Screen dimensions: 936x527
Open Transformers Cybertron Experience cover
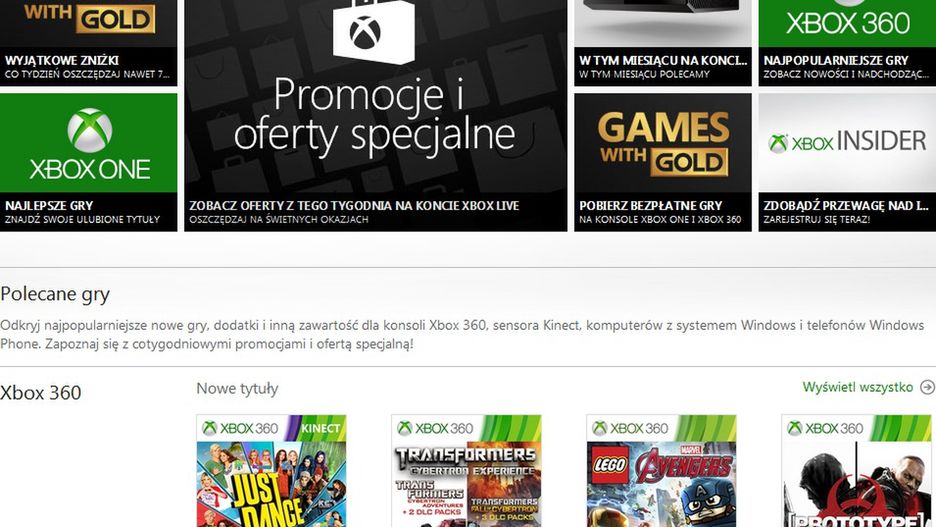point(466,471)
